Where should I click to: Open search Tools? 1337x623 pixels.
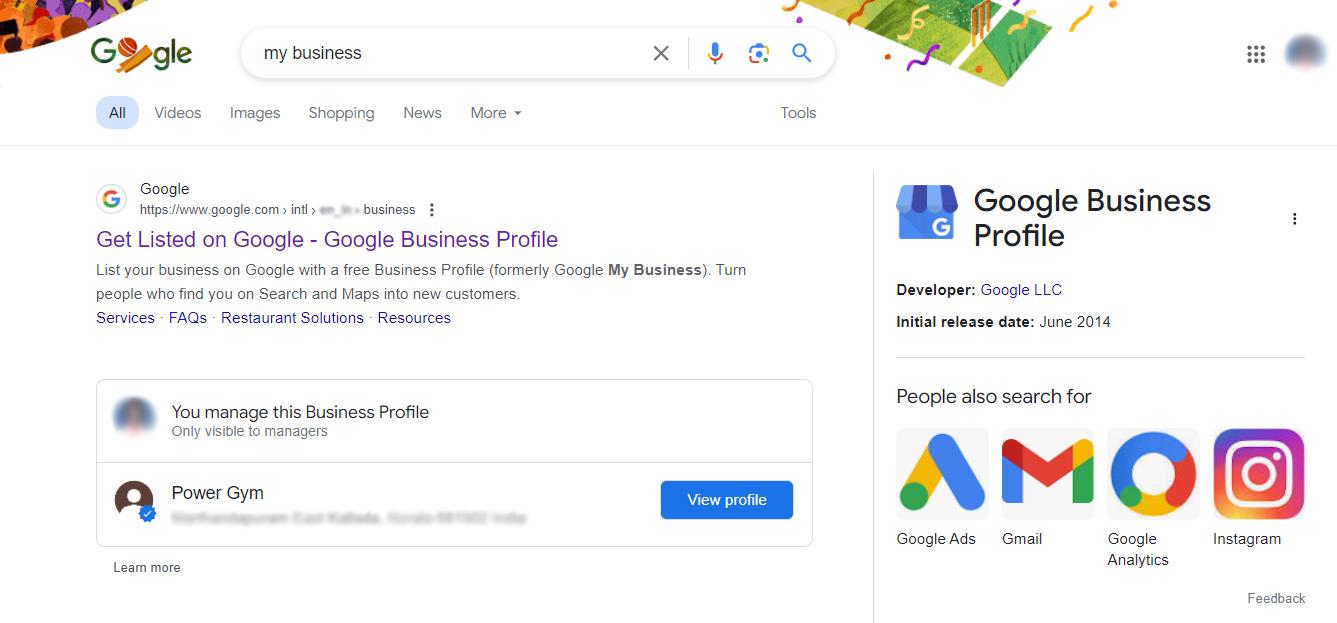[x=798, y=113]
